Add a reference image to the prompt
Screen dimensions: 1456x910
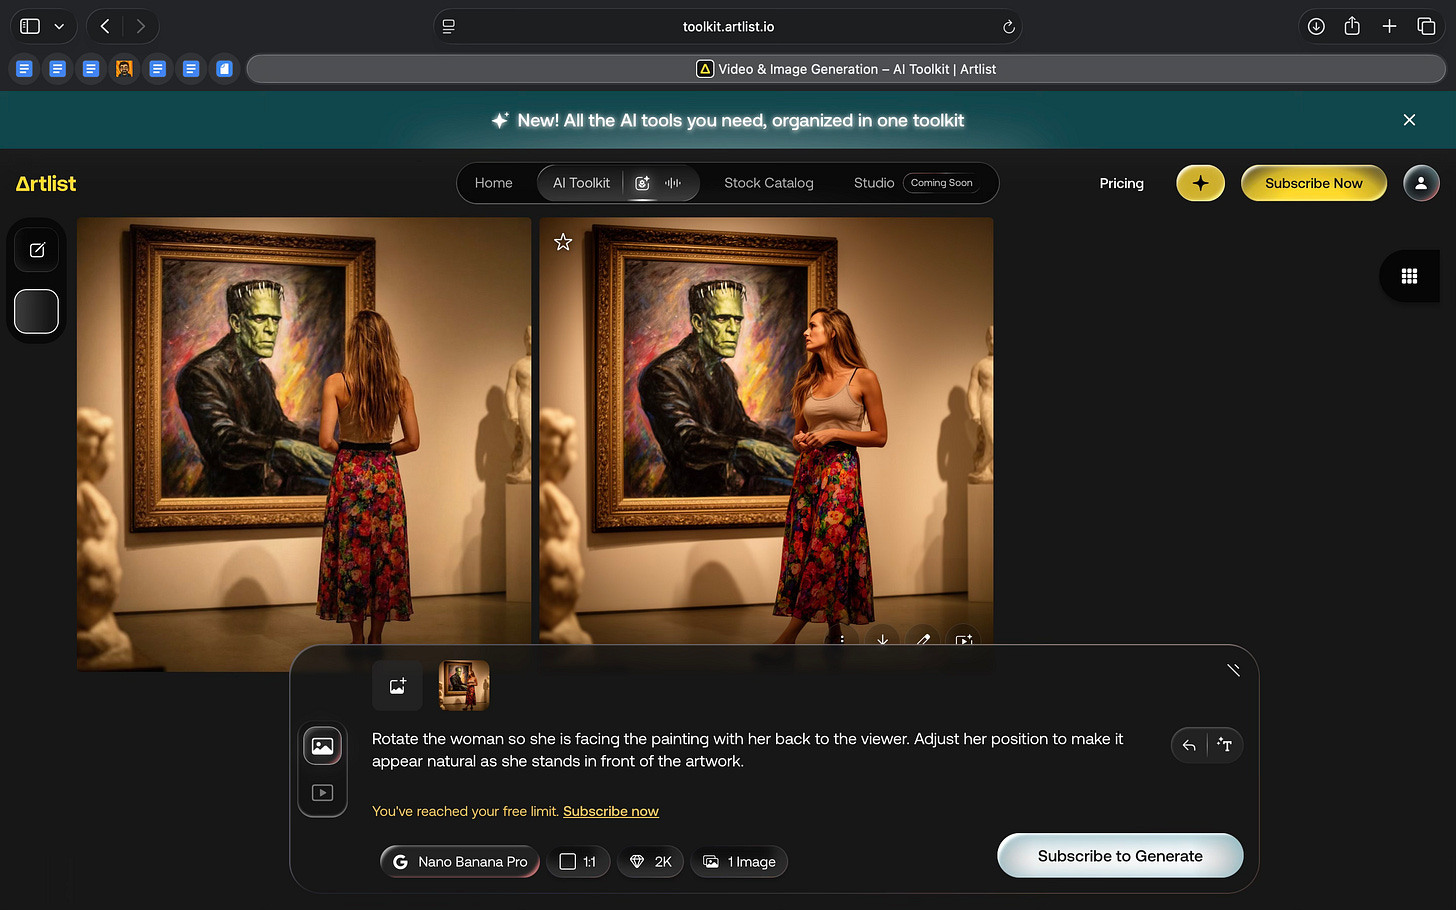tap(397, 686)
